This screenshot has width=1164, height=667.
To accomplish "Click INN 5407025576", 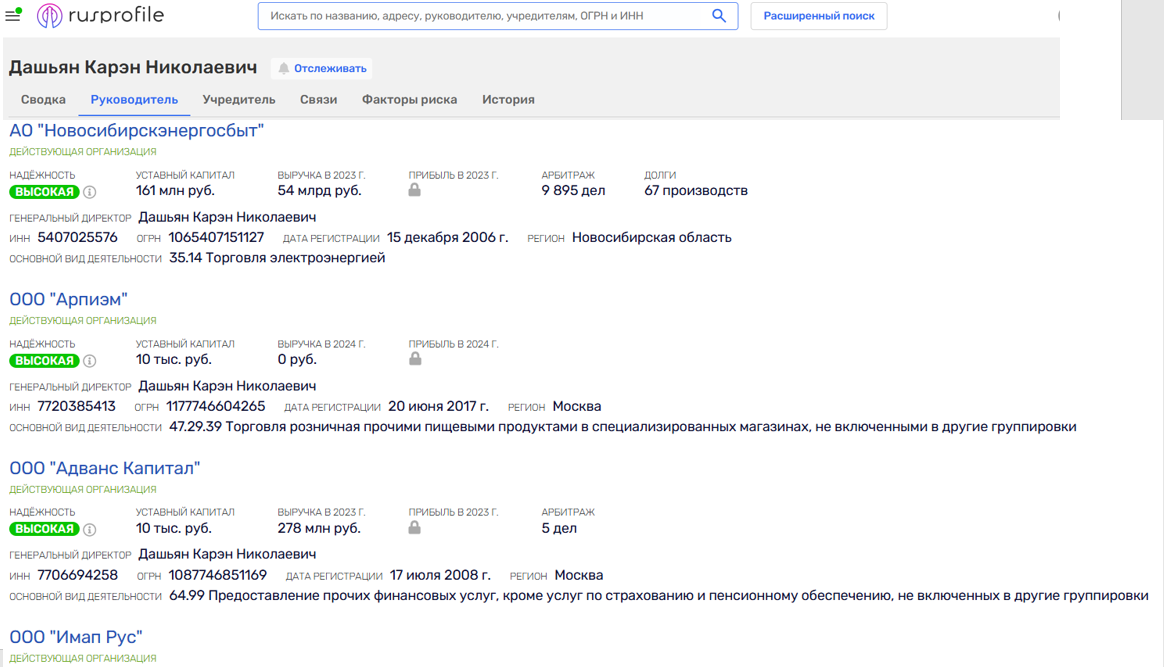I will pos(77,237).
